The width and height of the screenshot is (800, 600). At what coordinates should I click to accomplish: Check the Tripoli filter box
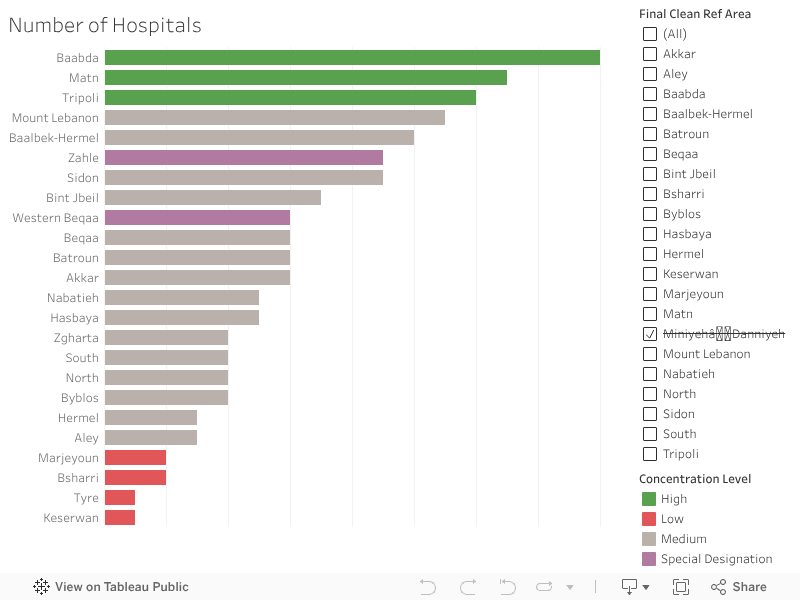pos(649,453)
